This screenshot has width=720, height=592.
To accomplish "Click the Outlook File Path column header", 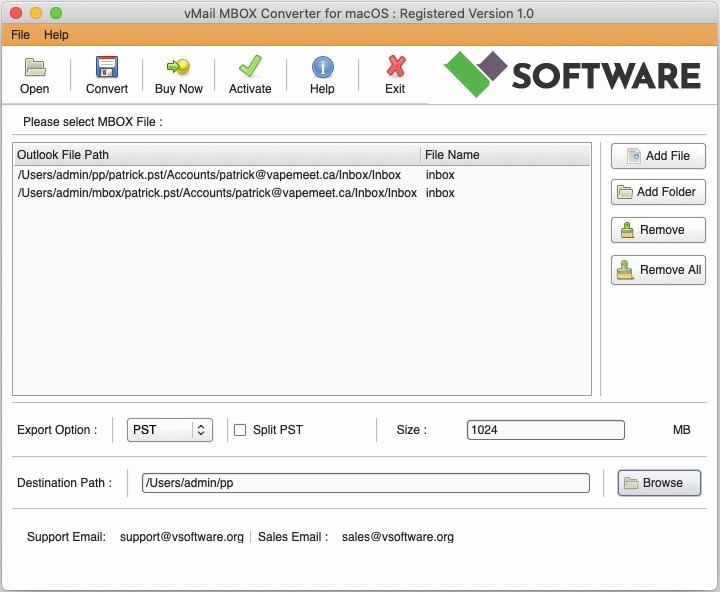I will click(215, 155).
